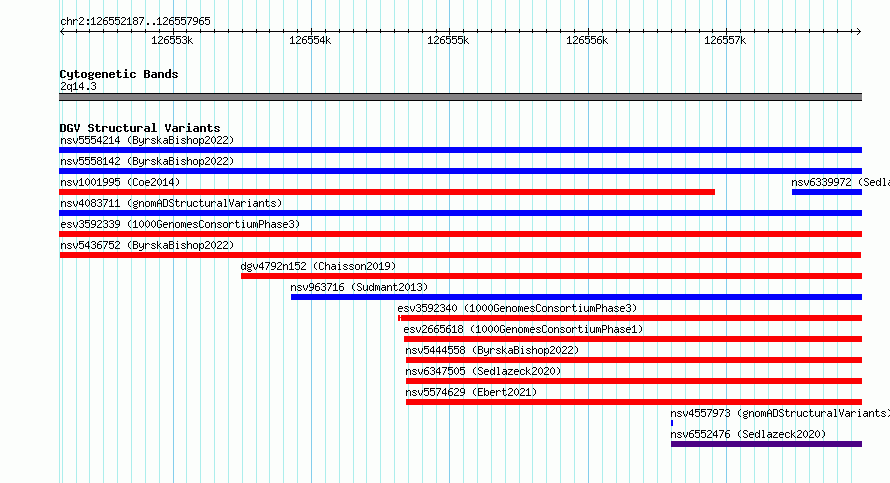Image resolution: width=890 pixels, height=483 pixels.
Task: Select the red bar of nsv6347505
Action: 634,381
